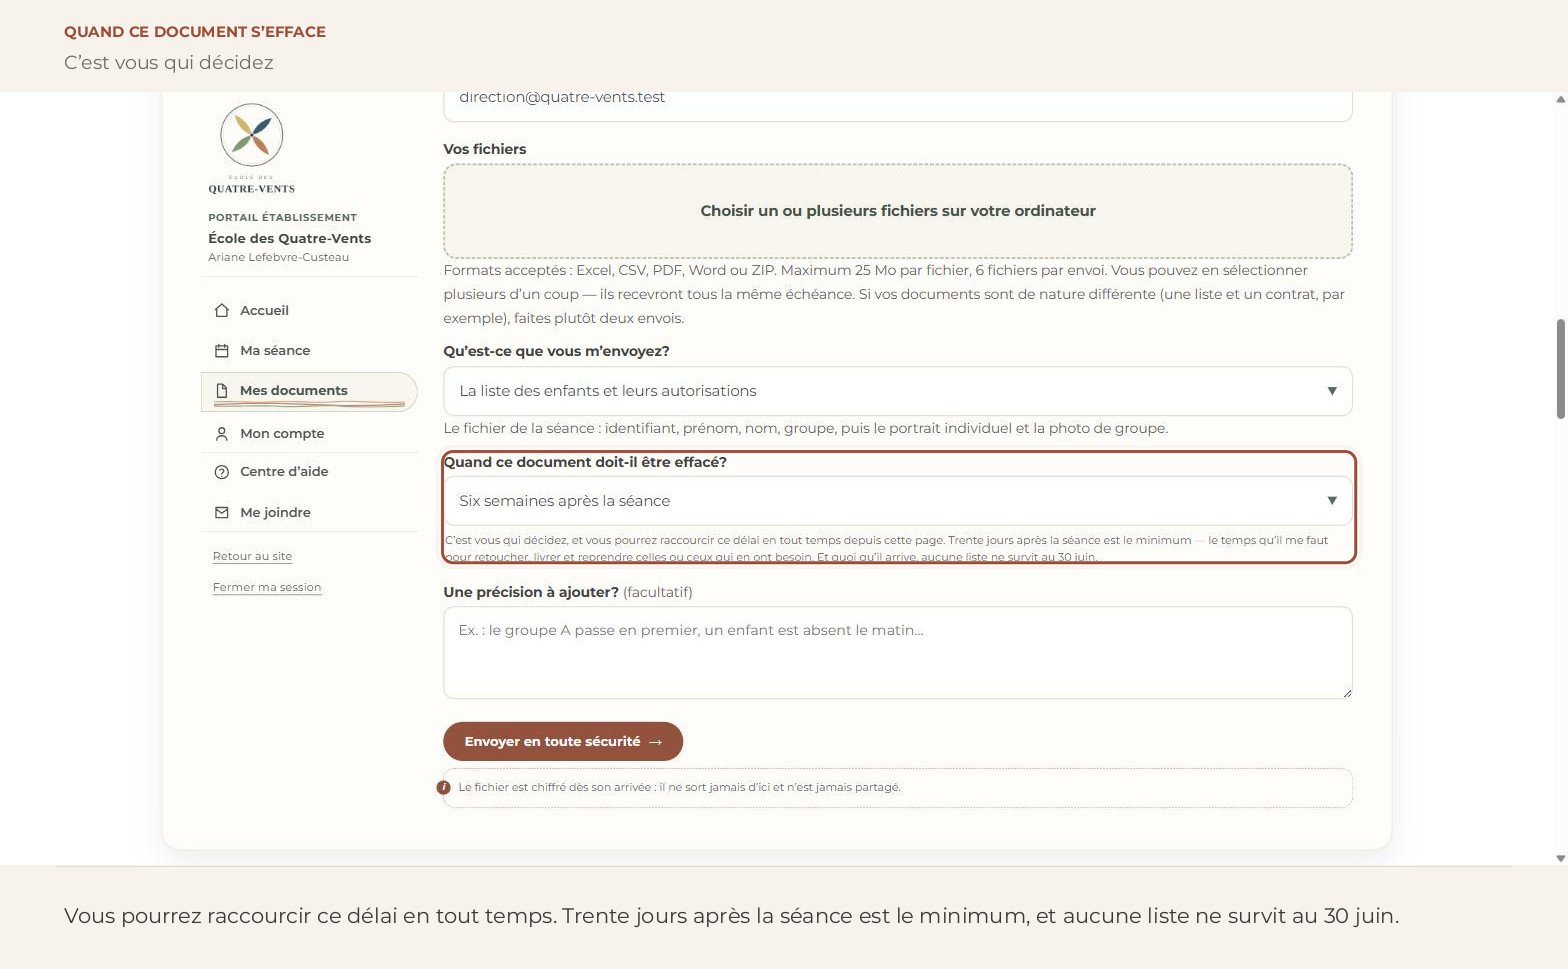1568x969 pixels.
Task: Click the optional précision text area
Action: point(898,653)
